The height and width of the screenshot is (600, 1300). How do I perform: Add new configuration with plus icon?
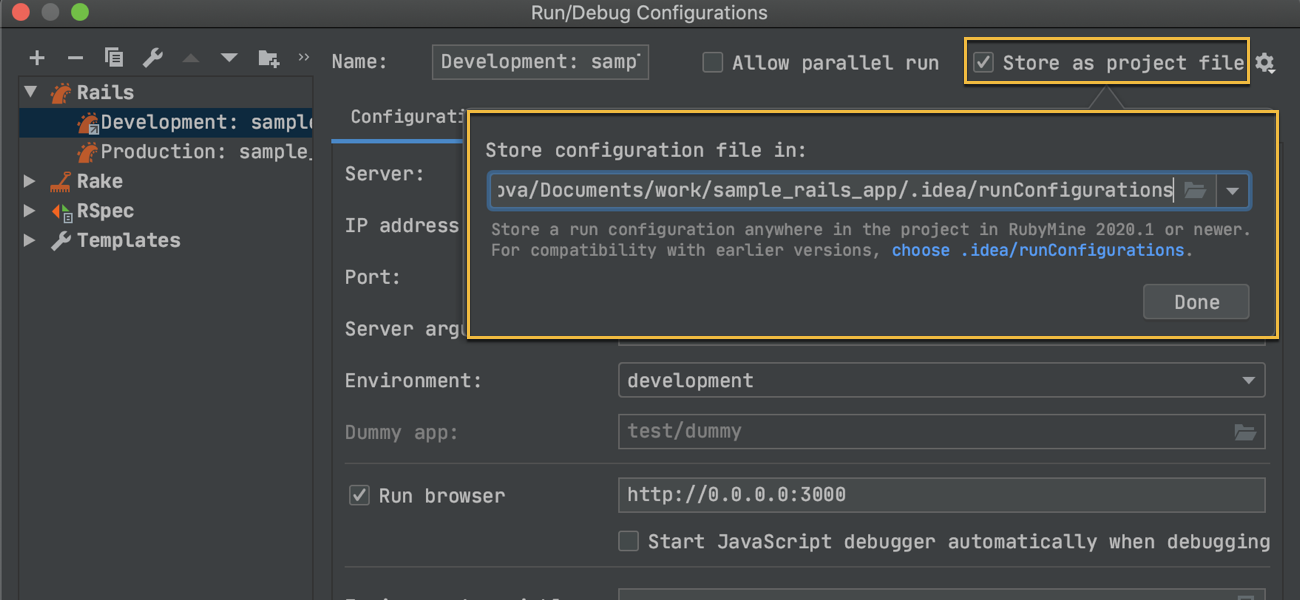point(37,58)
